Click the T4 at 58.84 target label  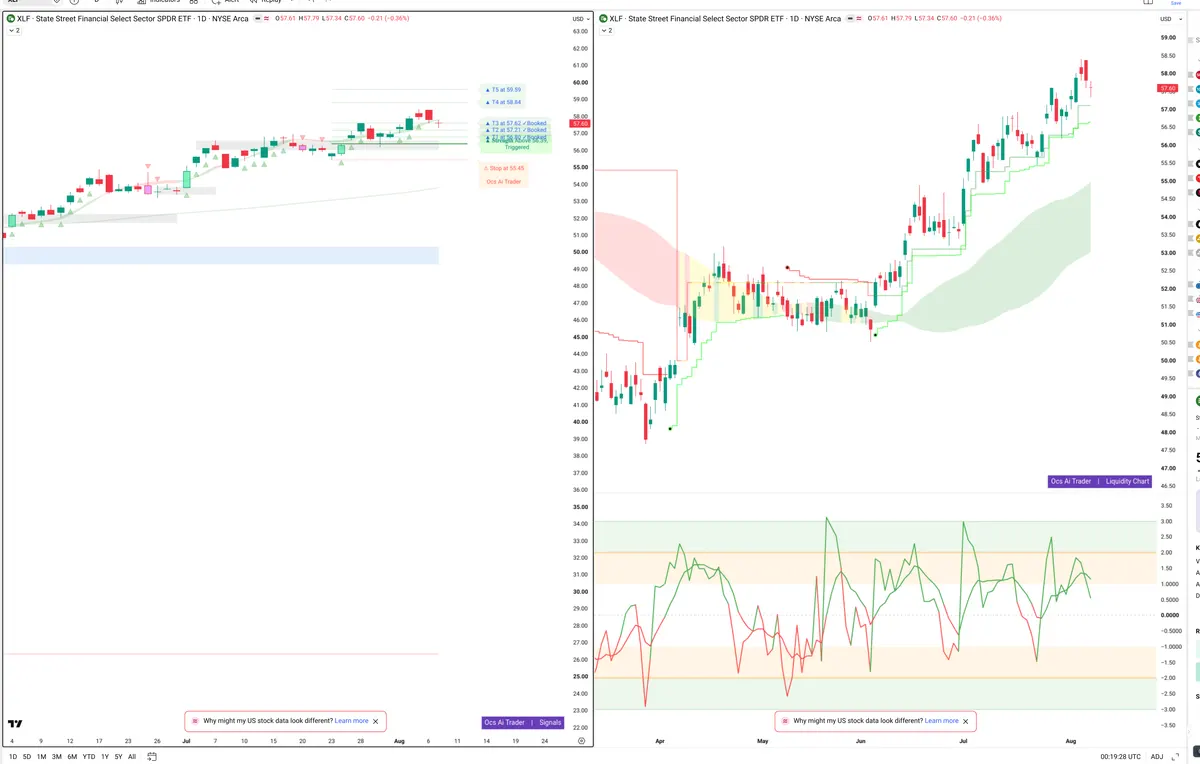pyautogui.click(x=503, y=102)
